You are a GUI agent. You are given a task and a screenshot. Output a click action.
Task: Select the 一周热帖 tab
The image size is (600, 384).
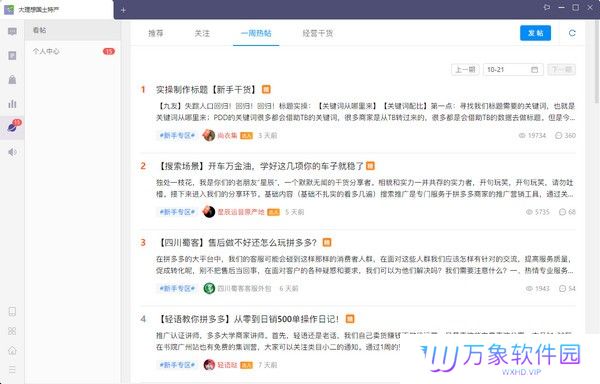tap(256, 33)
